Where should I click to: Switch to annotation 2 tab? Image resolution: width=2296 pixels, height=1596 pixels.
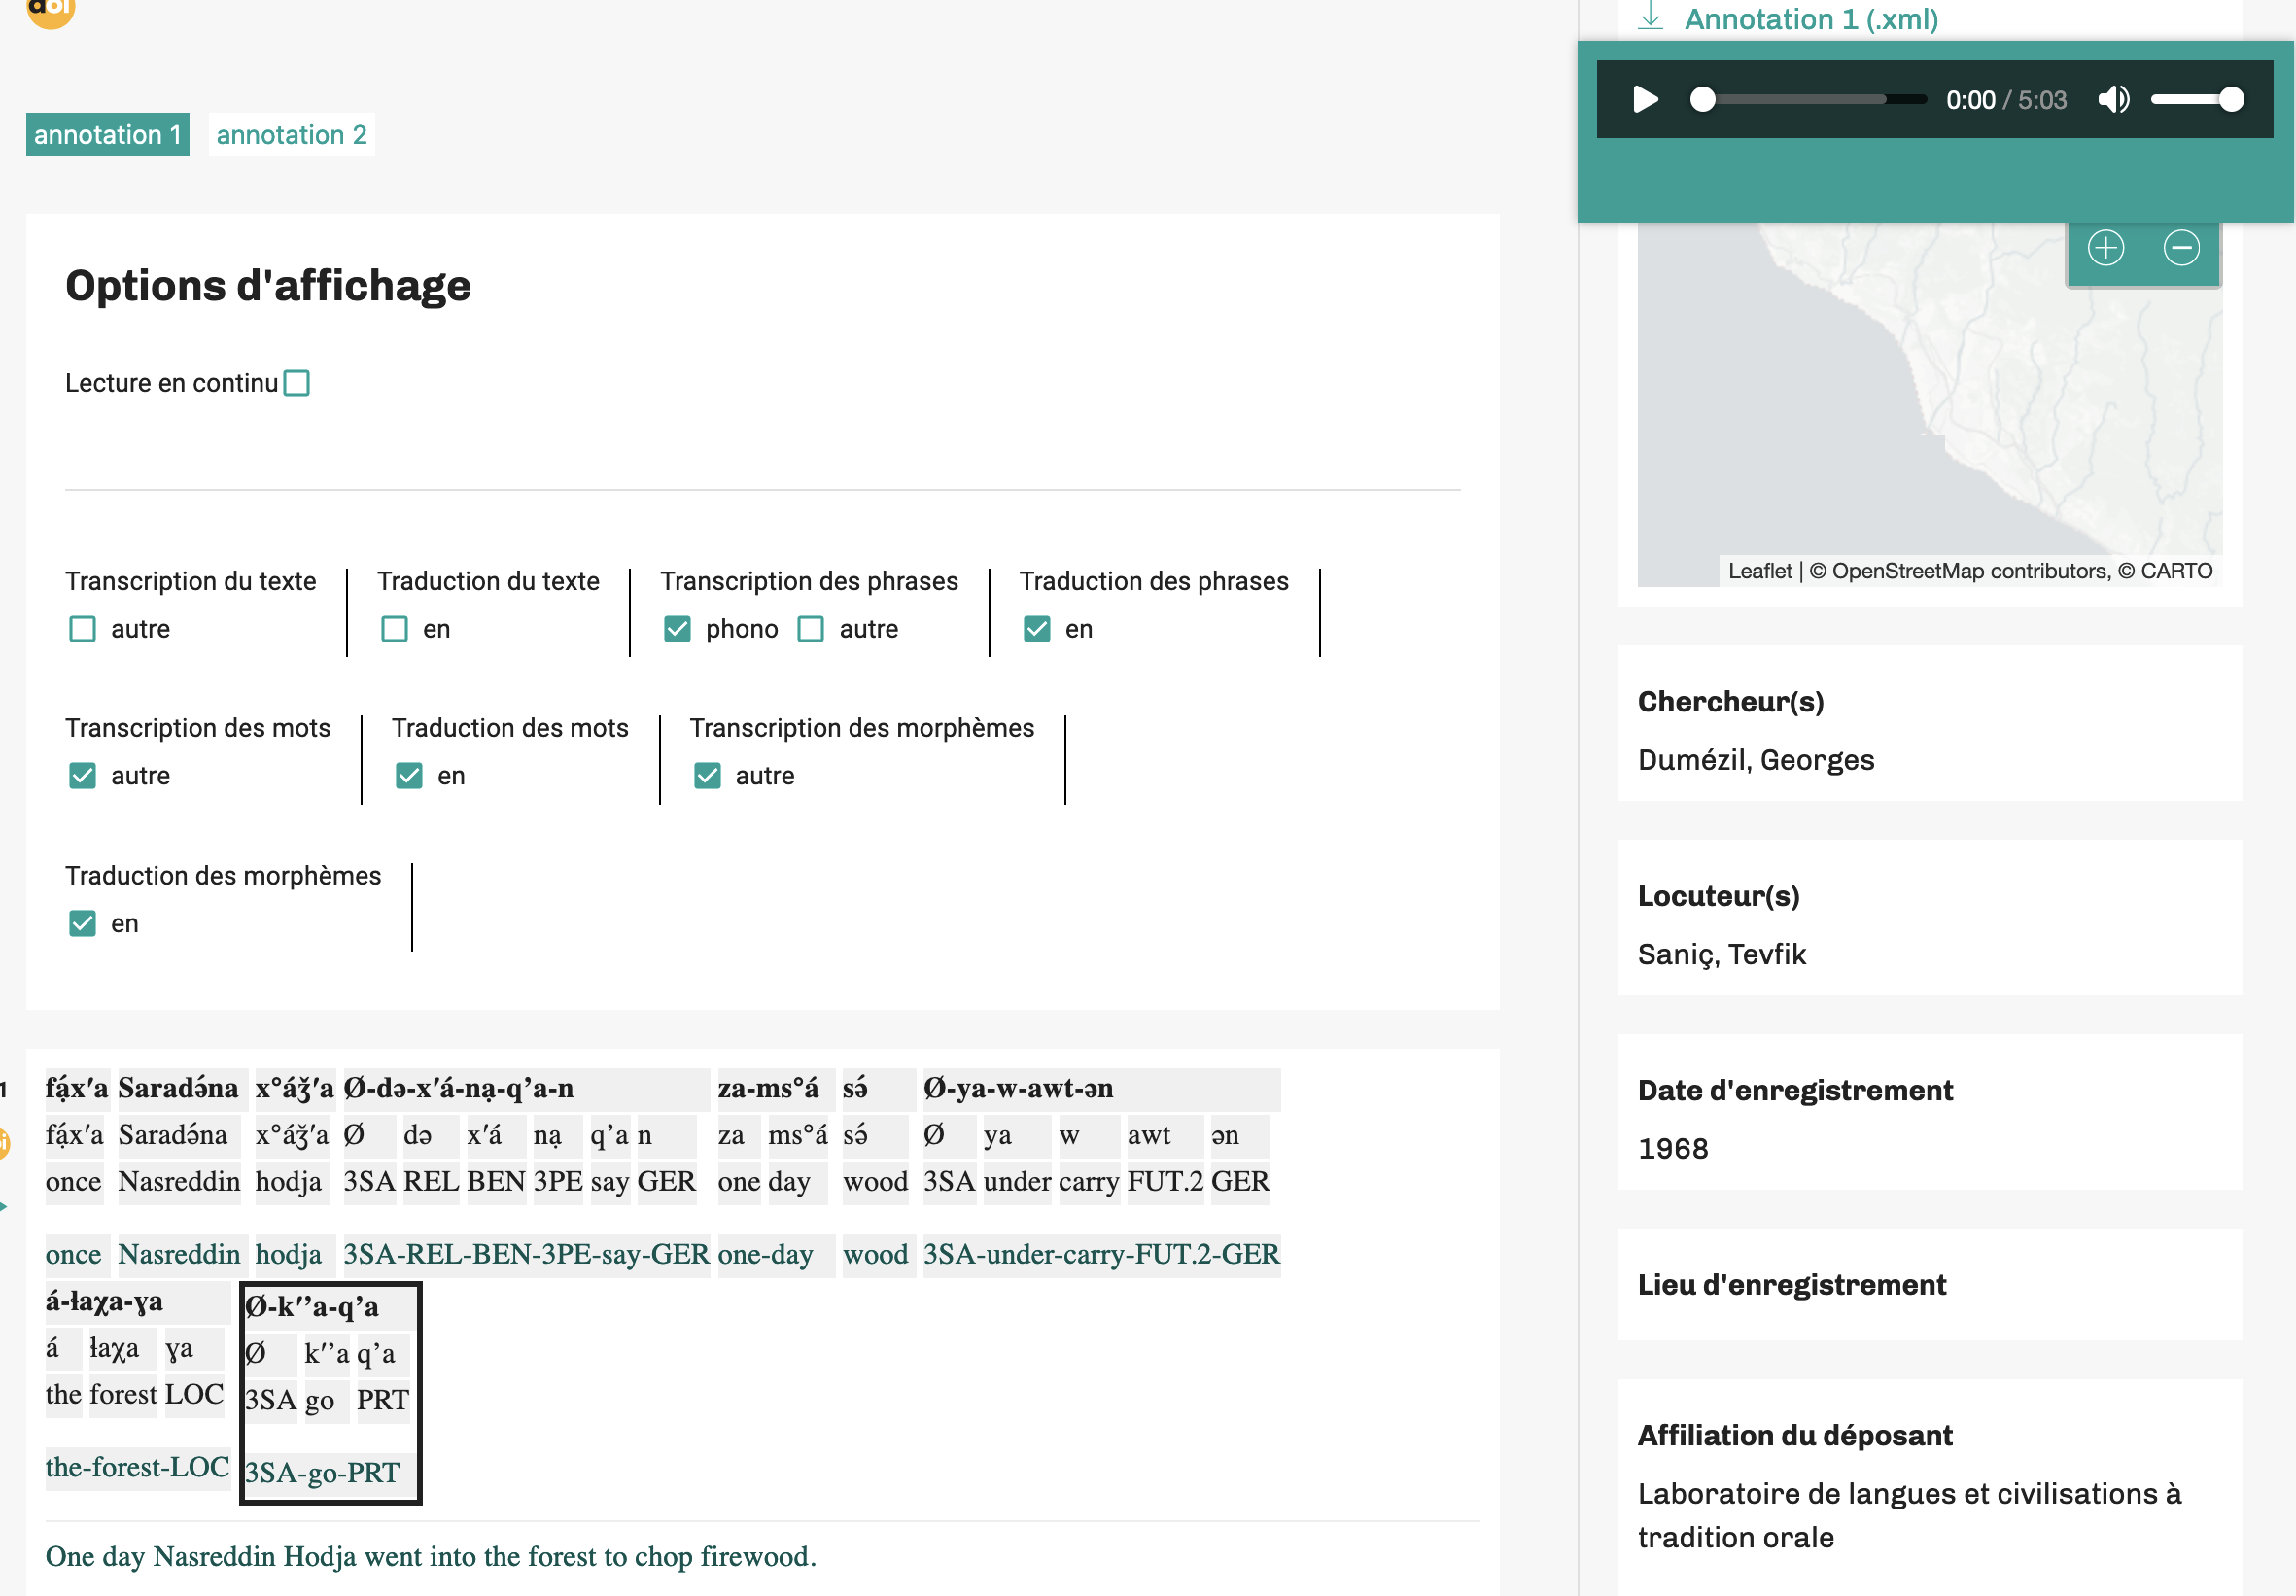coord(292,134)
